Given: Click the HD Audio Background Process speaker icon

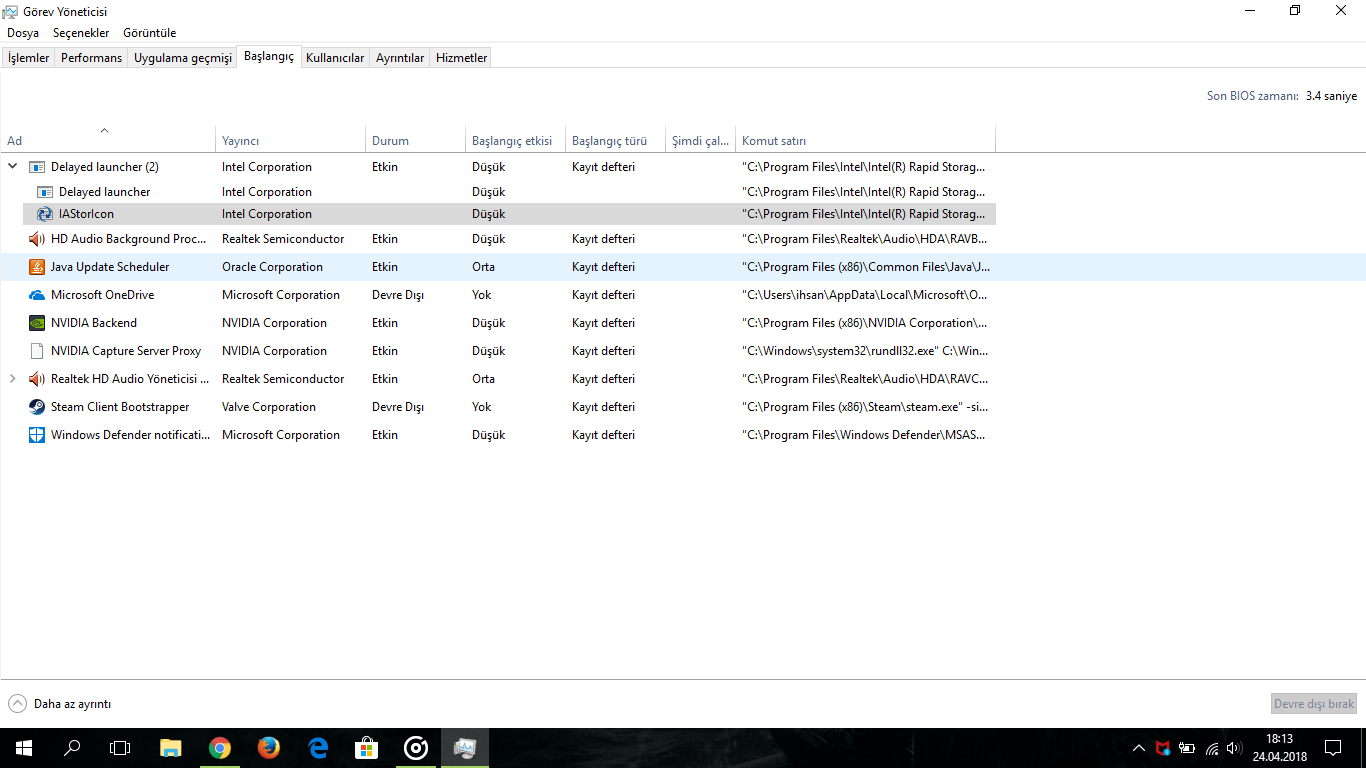Looking at the screenshot, I should coord(37,239).
